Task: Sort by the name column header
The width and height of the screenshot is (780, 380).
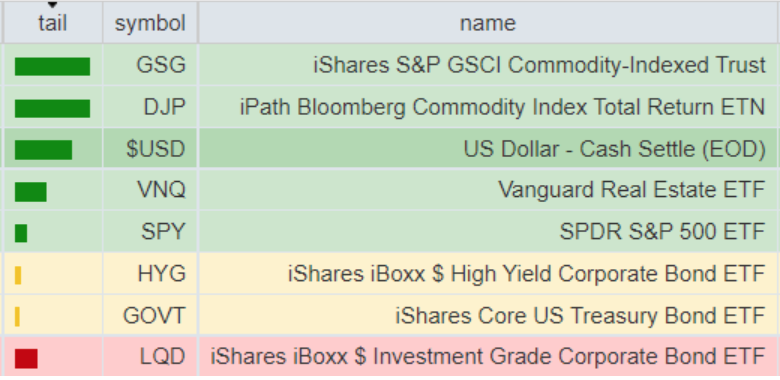Action: 488,22
